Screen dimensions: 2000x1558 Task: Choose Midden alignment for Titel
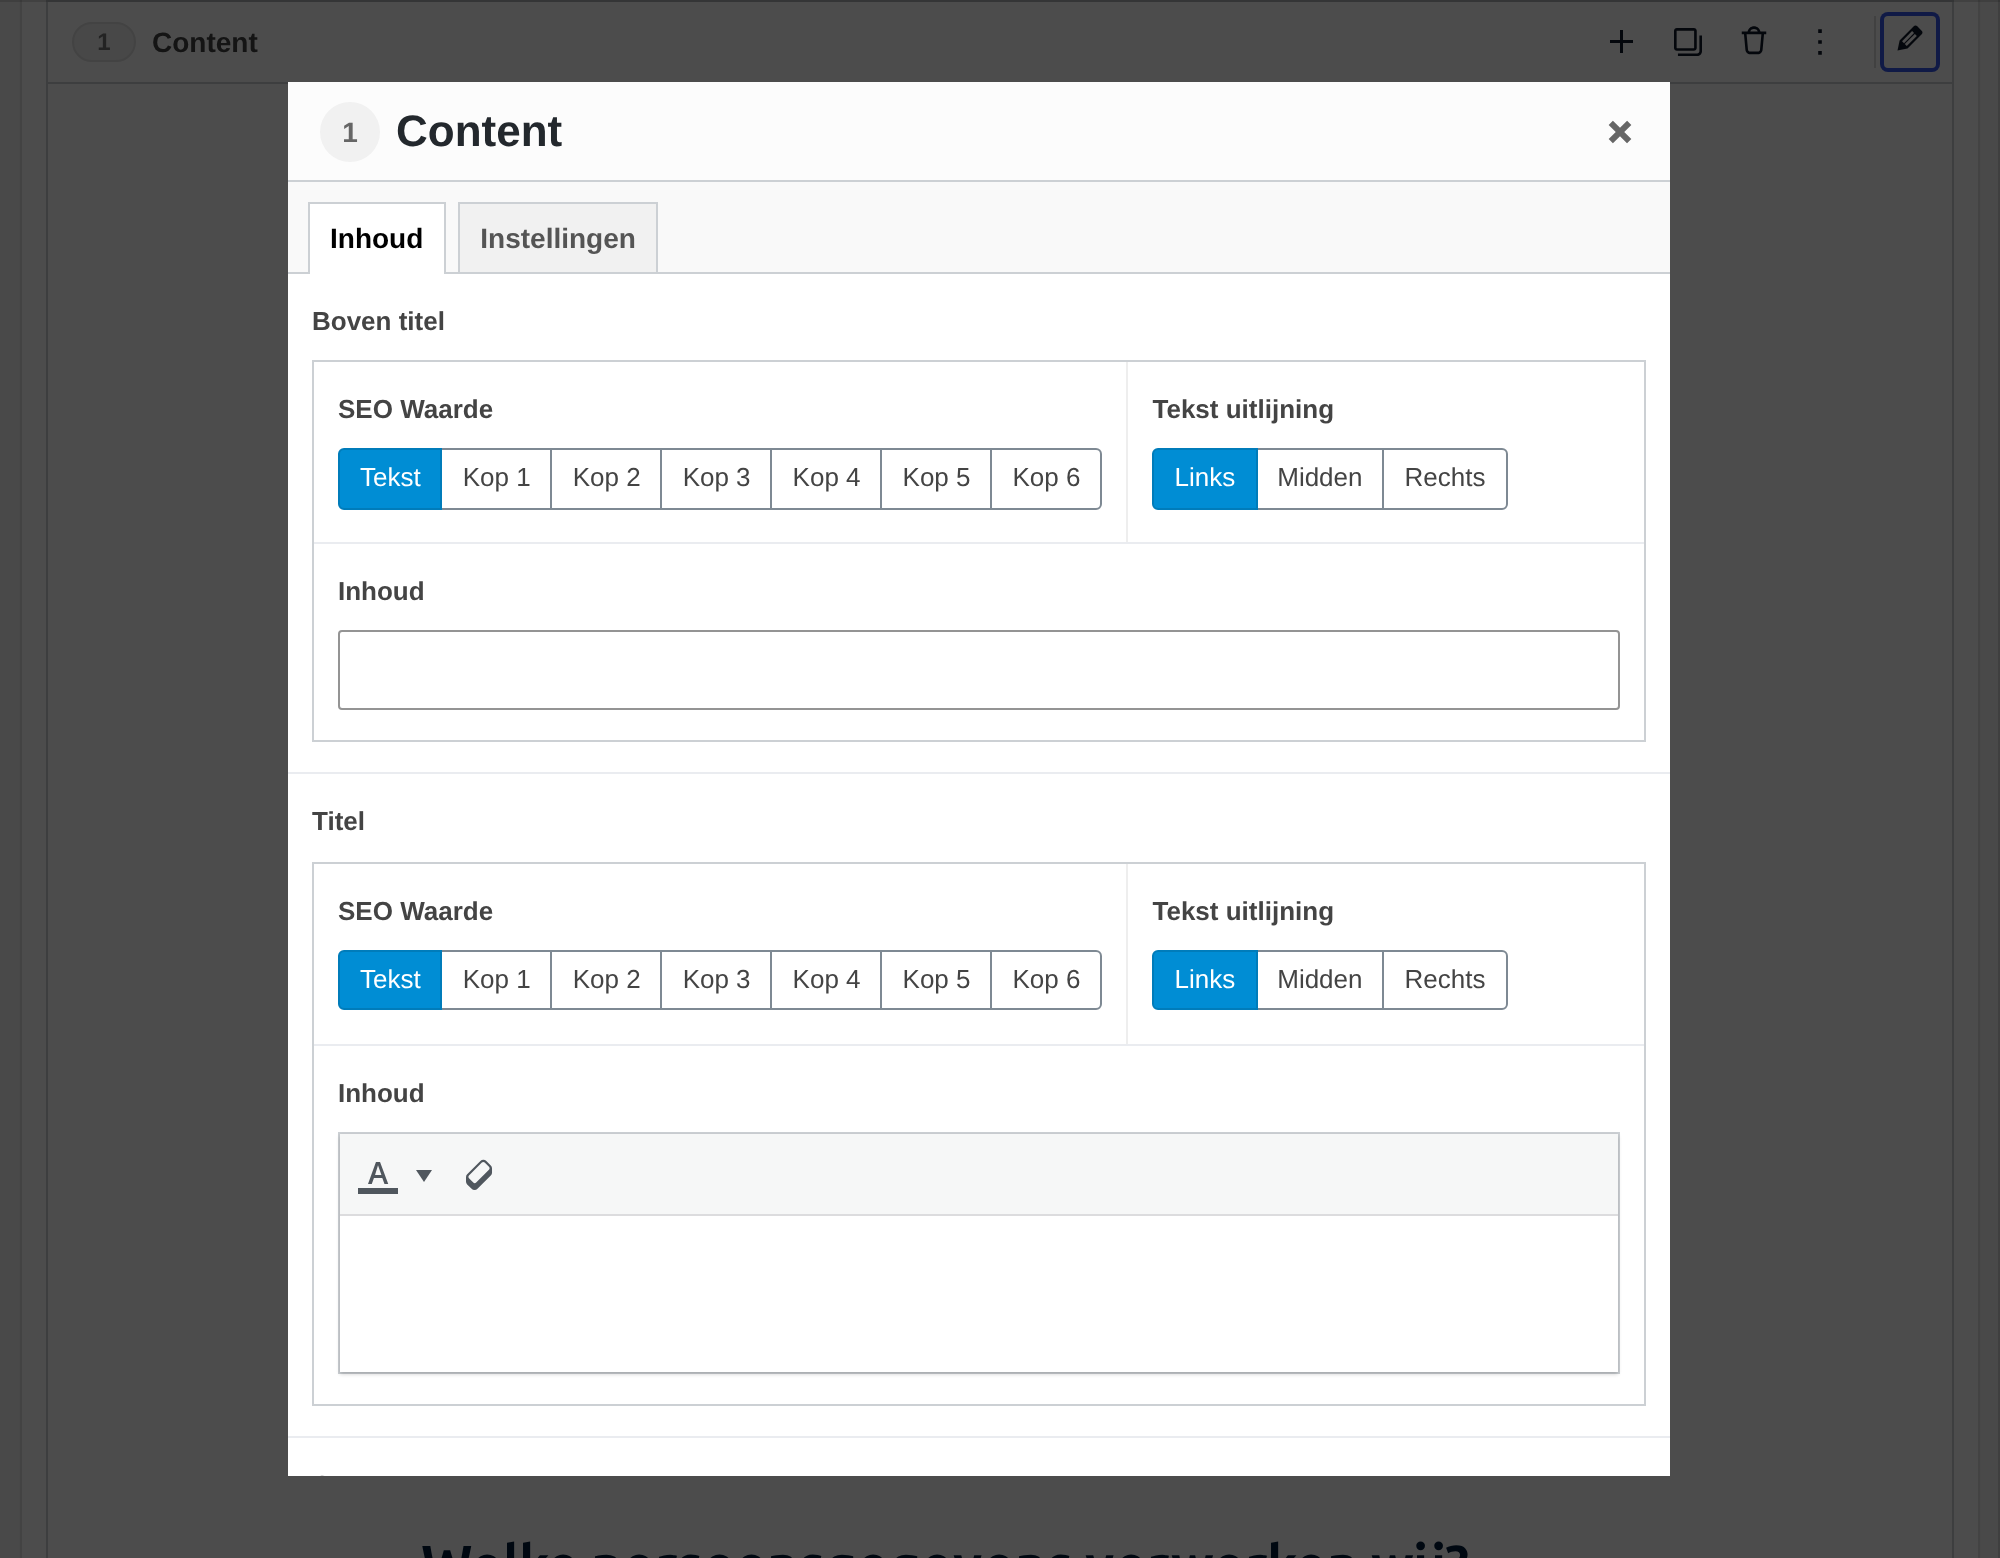coord(1320,980)
